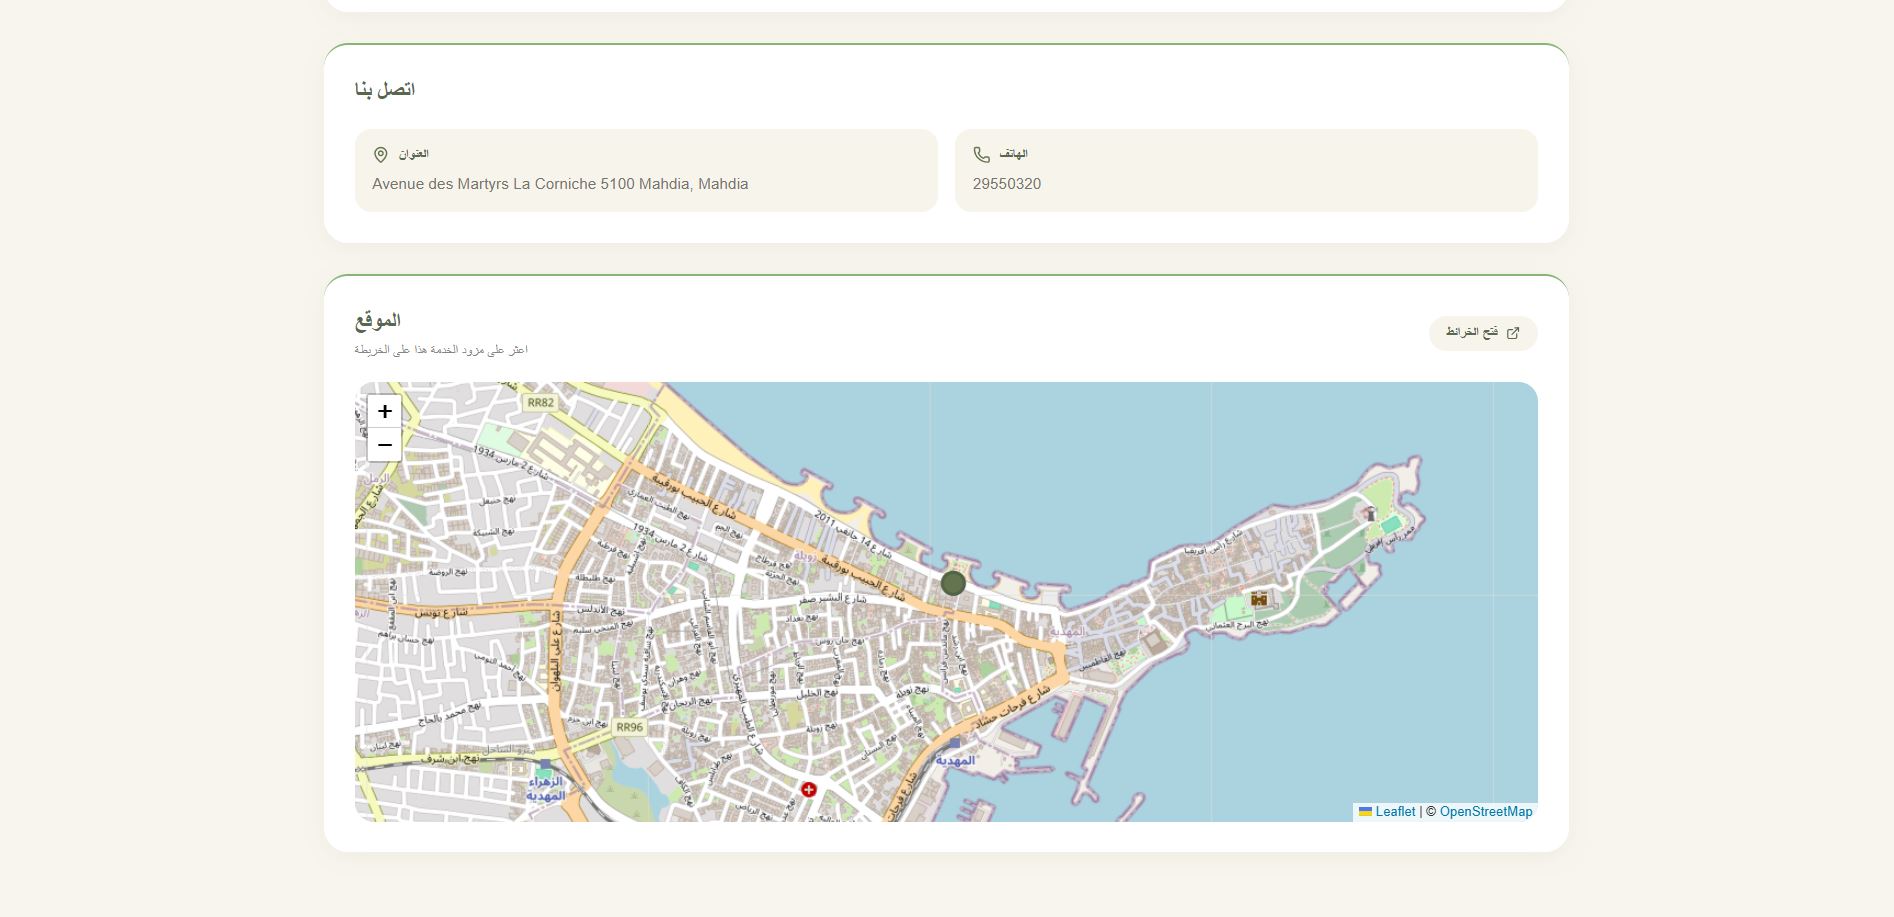The image size is (1894, 917).
Task: Click the green location marker on the map
Action: coord(953,583)
